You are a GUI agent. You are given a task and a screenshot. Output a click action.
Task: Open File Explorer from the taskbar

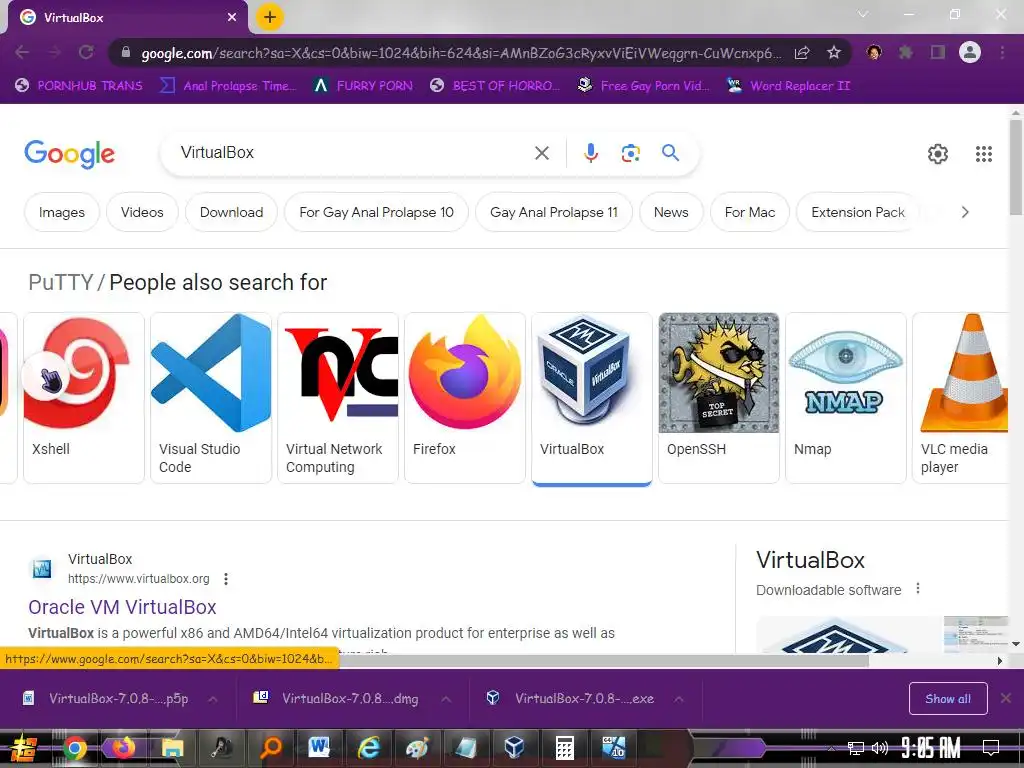pos(173,748)
